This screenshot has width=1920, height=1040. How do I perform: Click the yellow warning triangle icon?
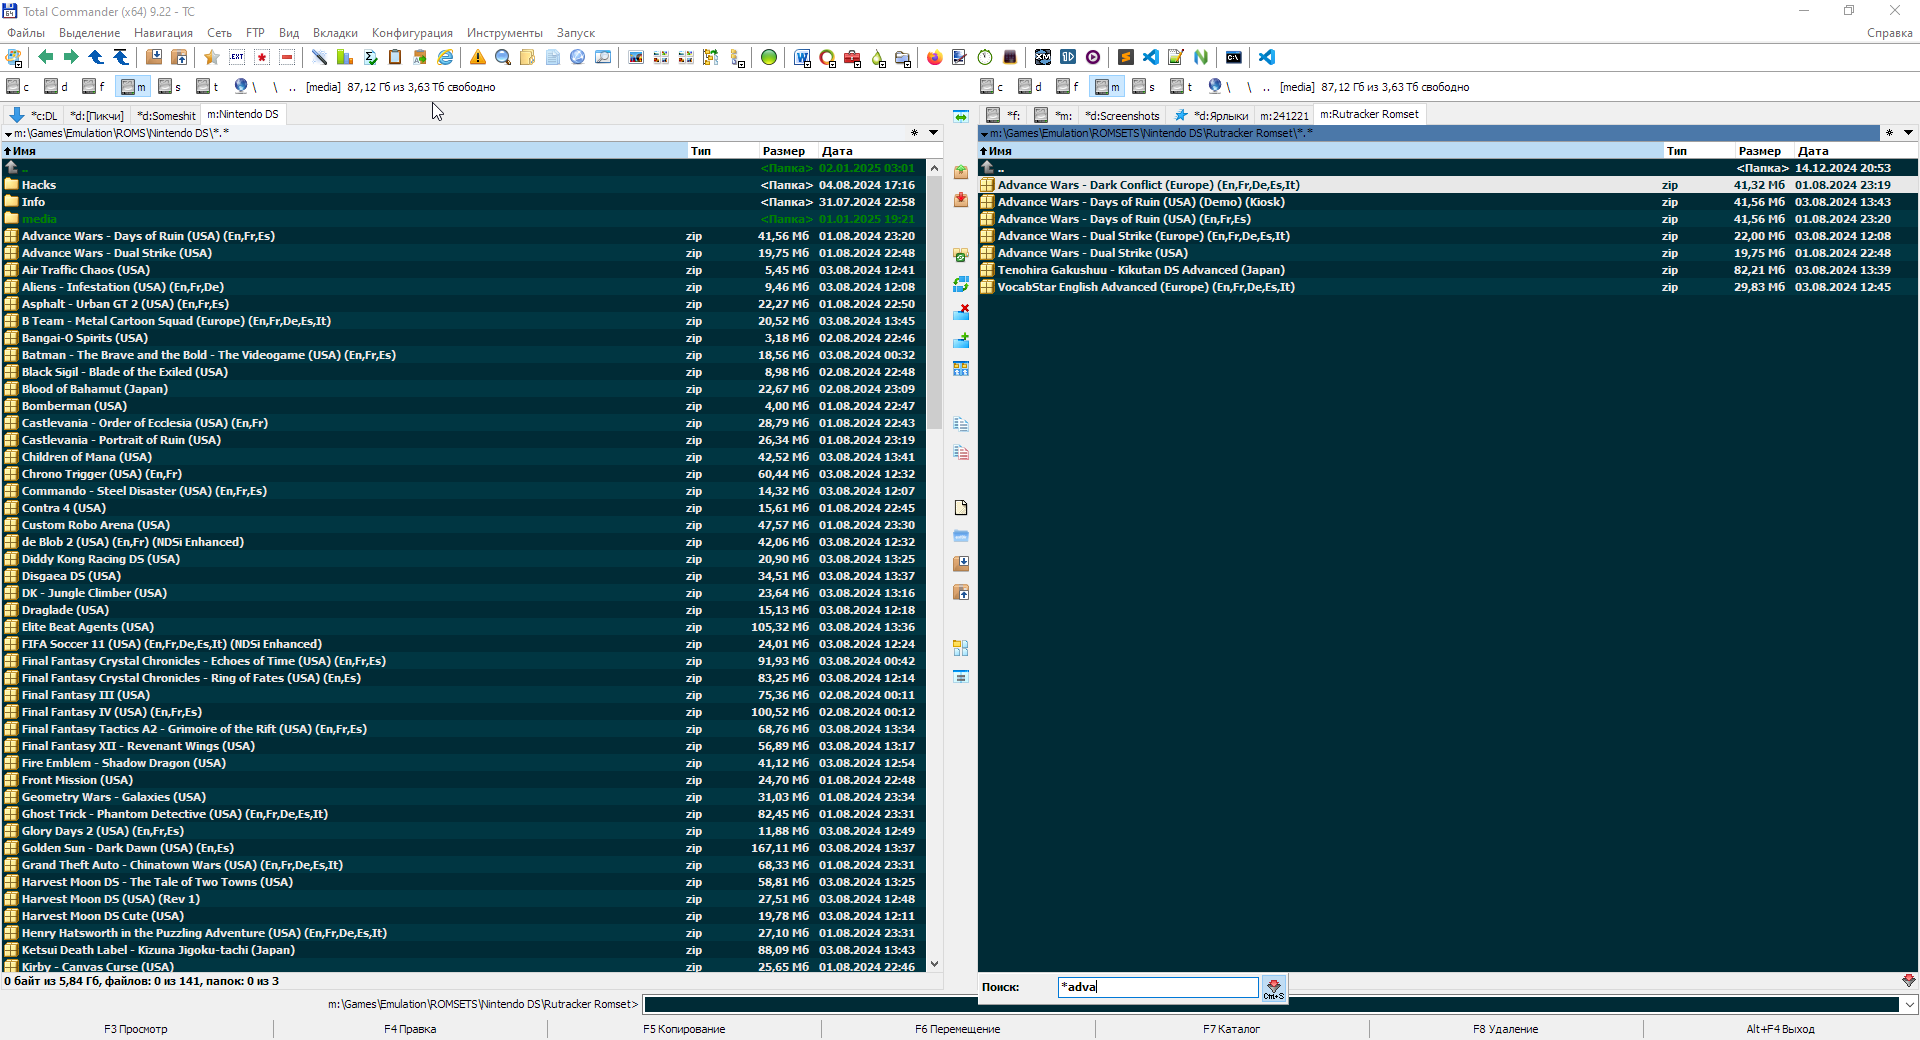point(478,57)
